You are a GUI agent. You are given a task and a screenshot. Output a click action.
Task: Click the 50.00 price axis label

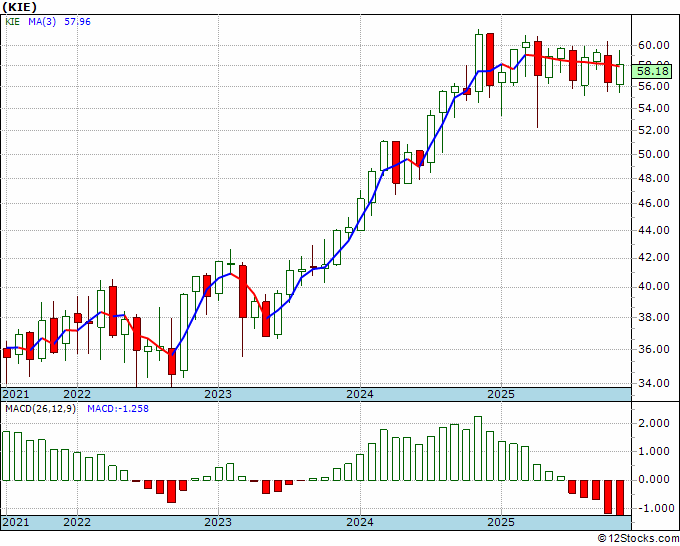tap(653, 154)
